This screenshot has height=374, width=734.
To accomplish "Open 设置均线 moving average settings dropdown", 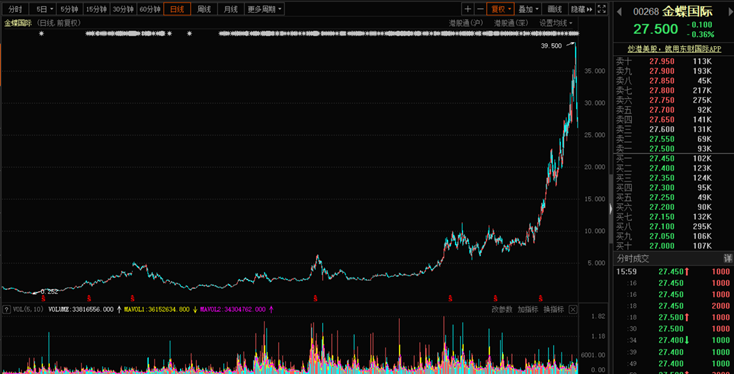I will pyautogui.click(x=556, y=22).
